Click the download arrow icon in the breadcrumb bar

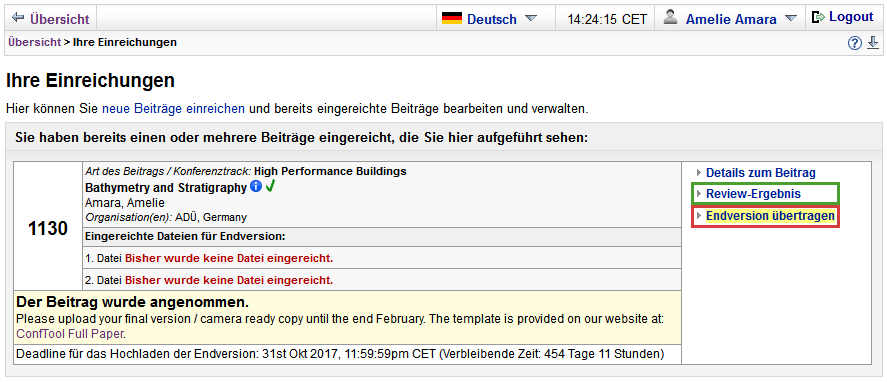click(x=873, y=42)
